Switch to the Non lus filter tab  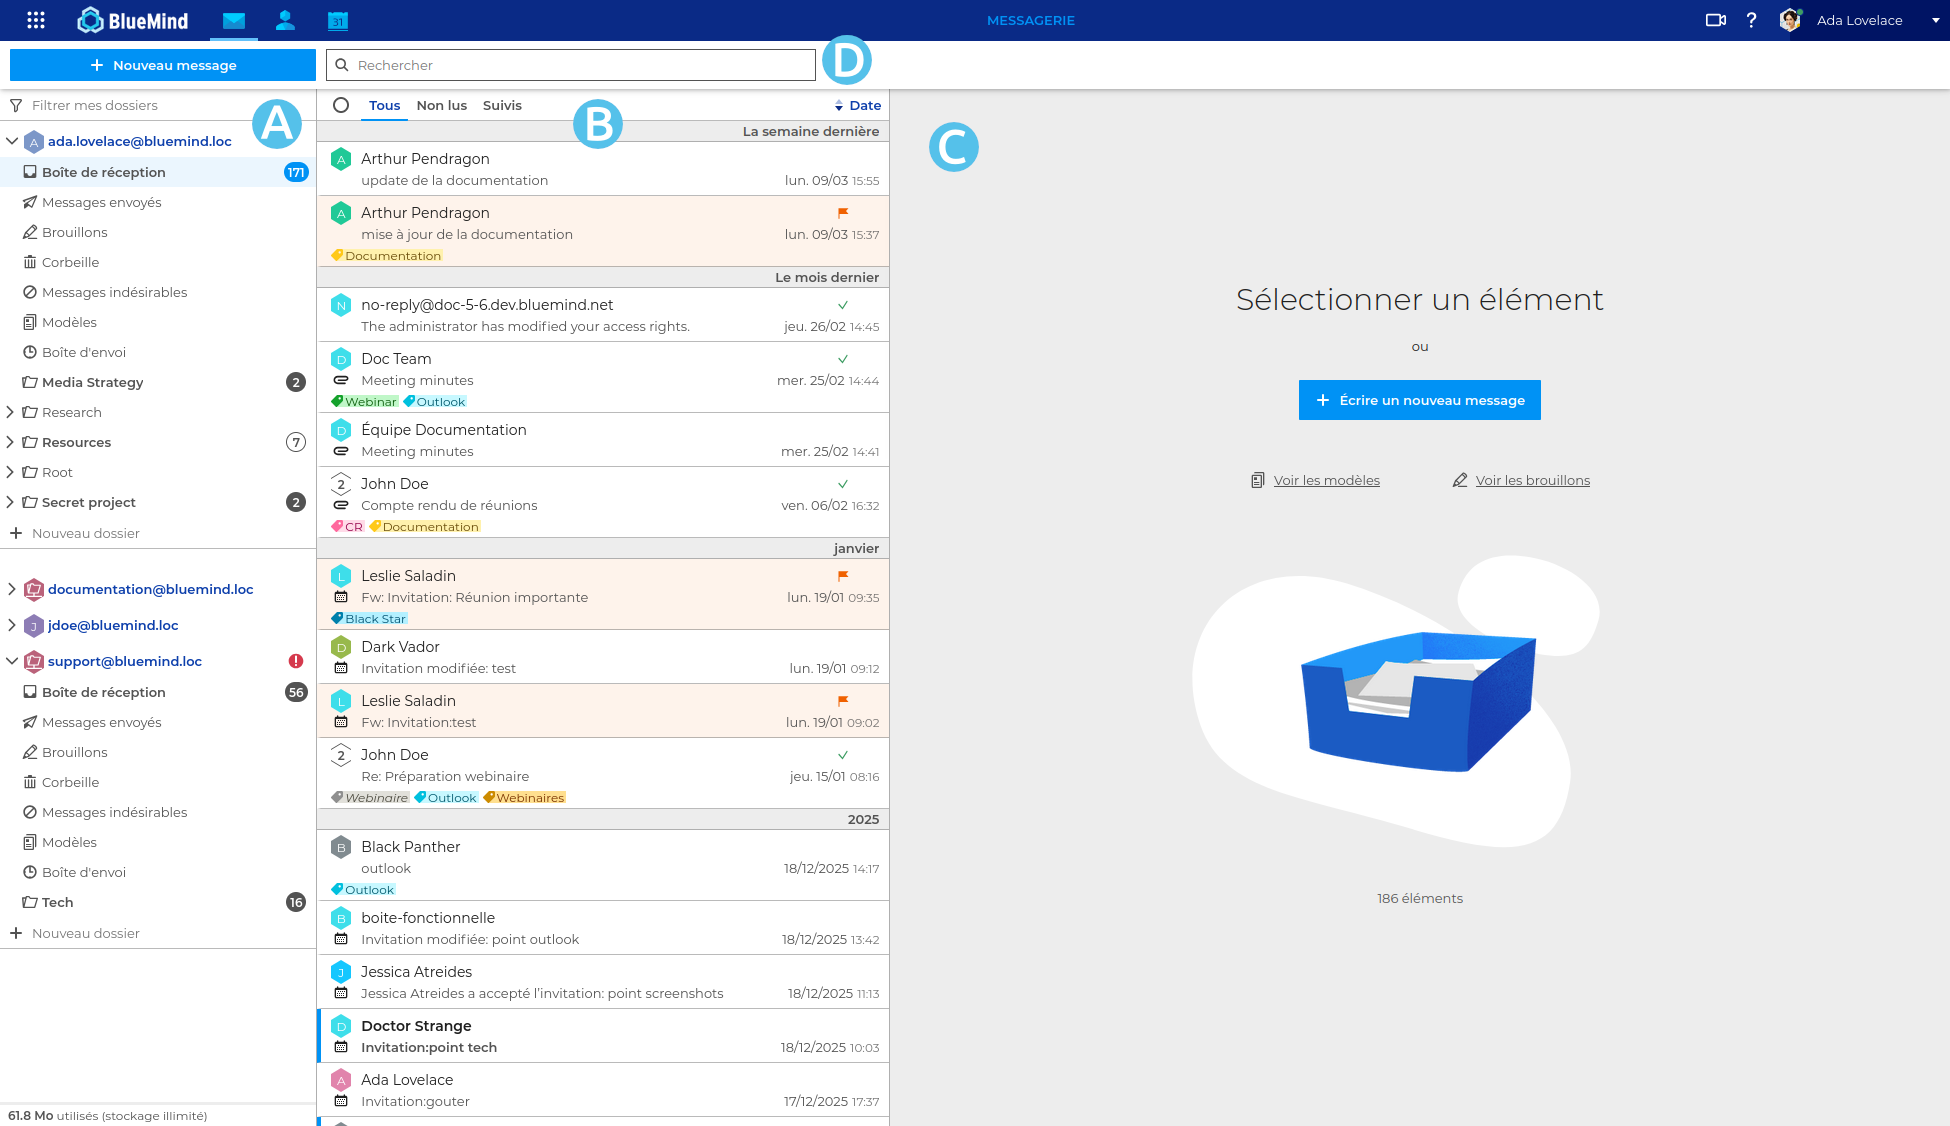pyautogui.click(x=441, y=105)
